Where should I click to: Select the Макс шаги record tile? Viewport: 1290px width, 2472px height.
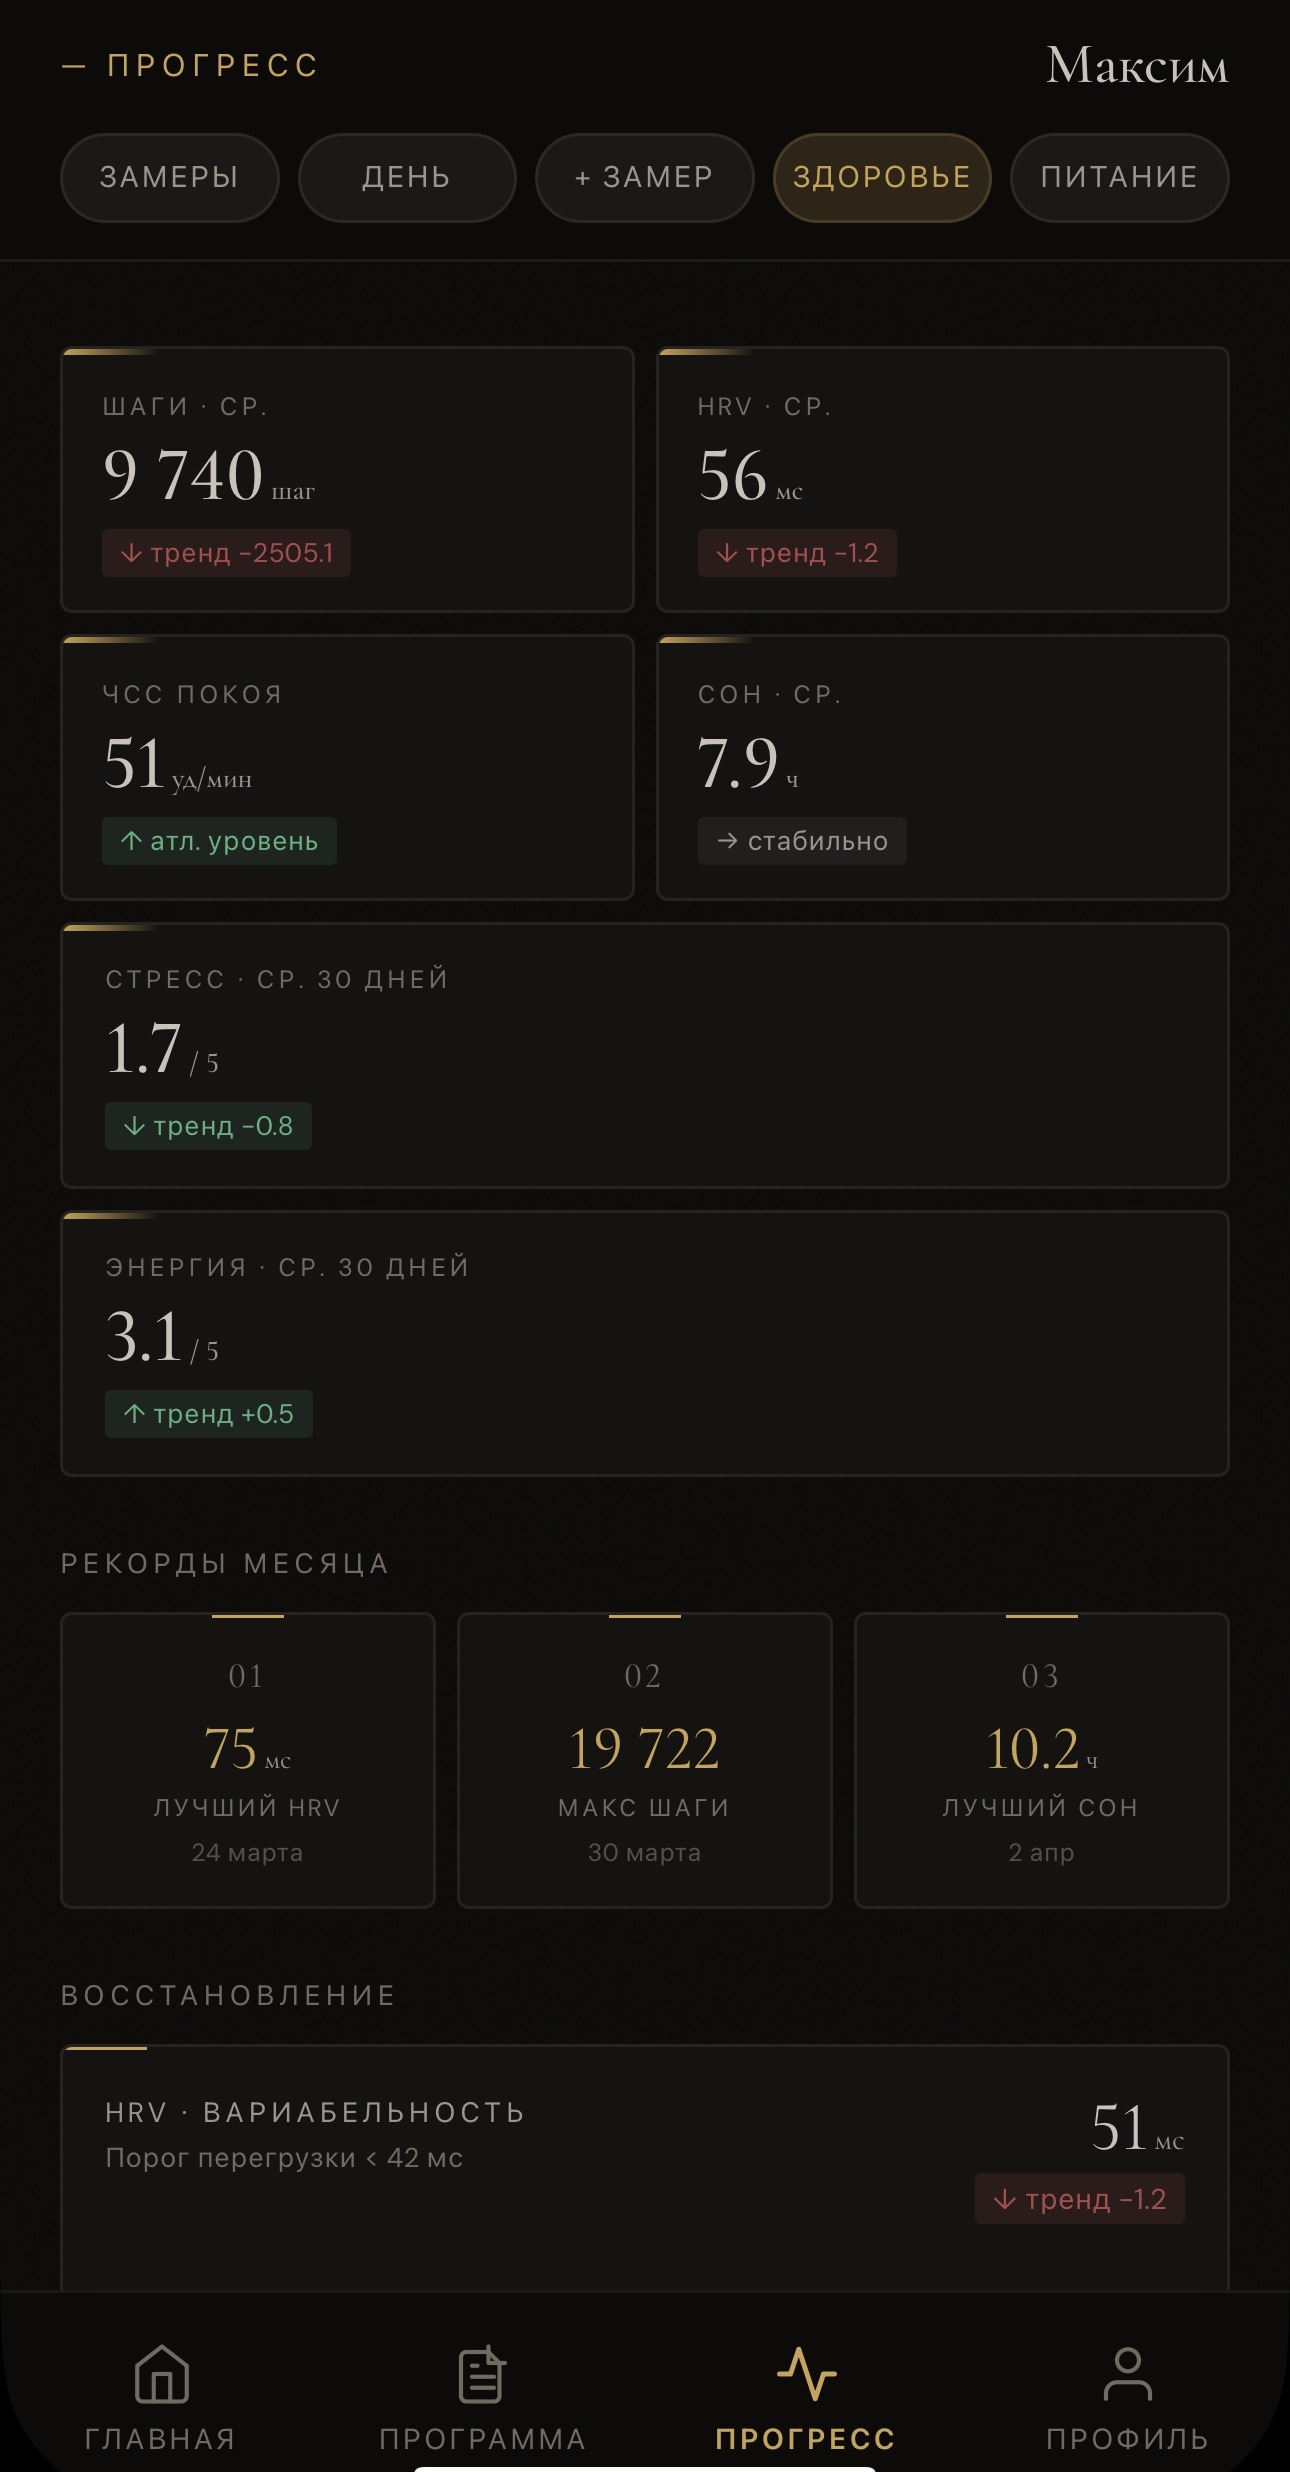pos(644,1760)
